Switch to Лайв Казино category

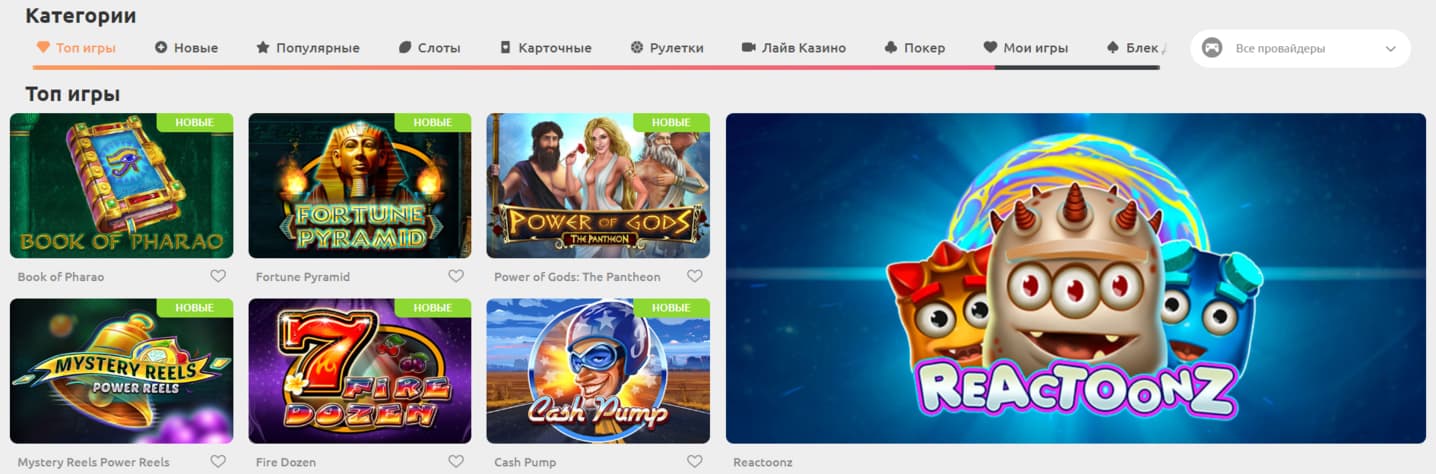[794, 47]
